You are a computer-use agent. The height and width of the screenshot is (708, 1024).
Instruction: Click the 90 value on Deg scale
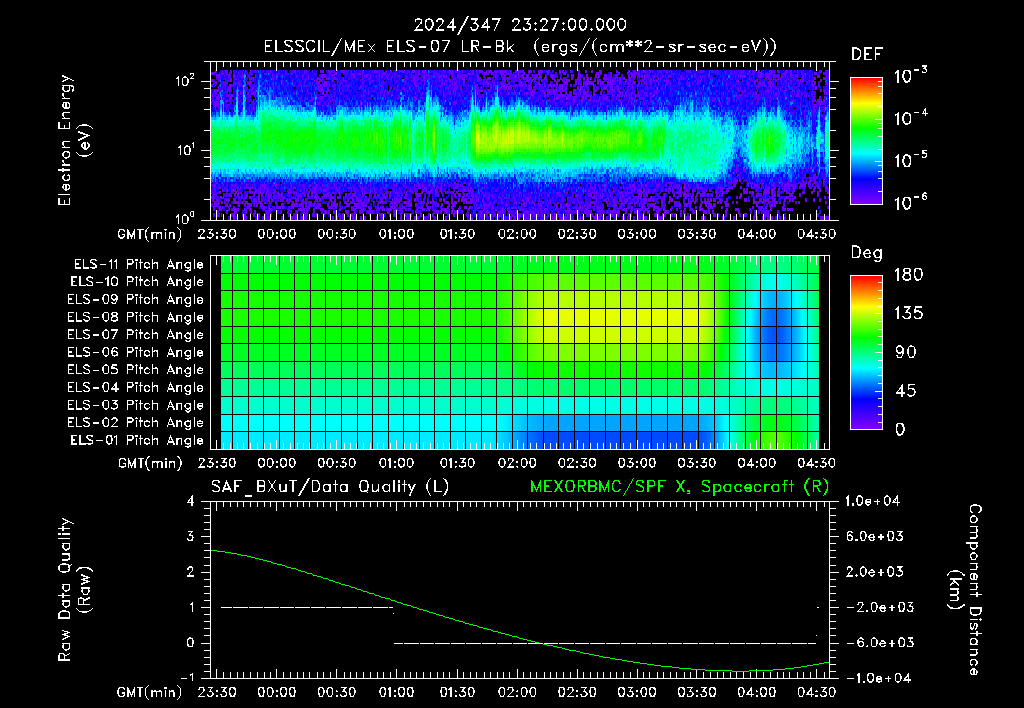point(906,353)
